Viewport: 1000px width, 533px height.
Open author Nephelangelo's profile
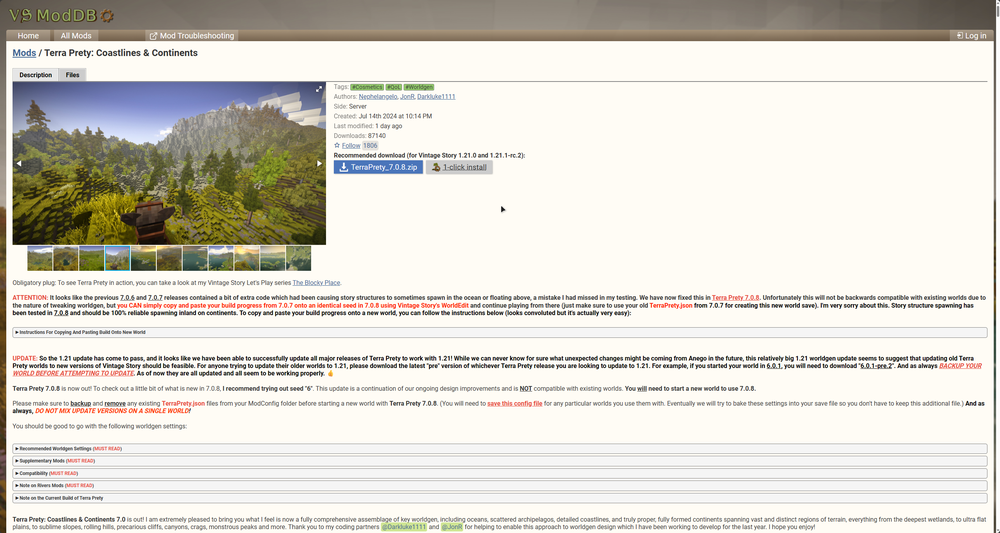tap(378, 96)
